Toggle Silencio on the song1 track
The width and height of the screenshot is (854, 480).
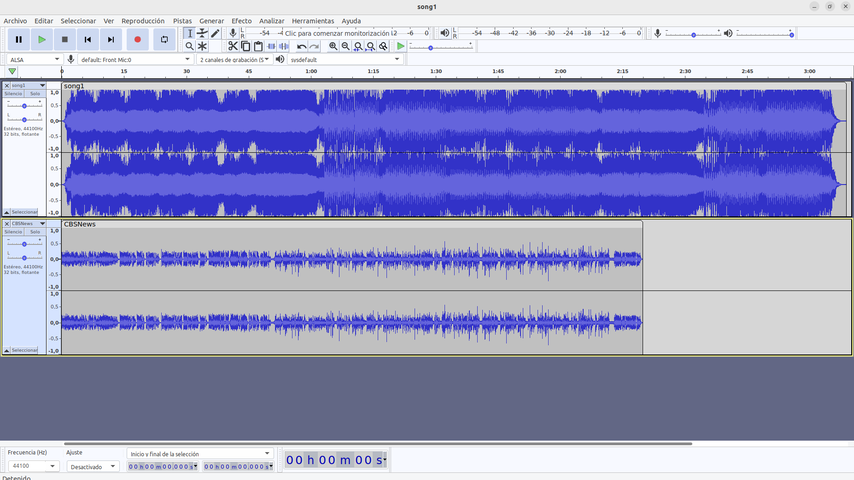tap(13, 94)
